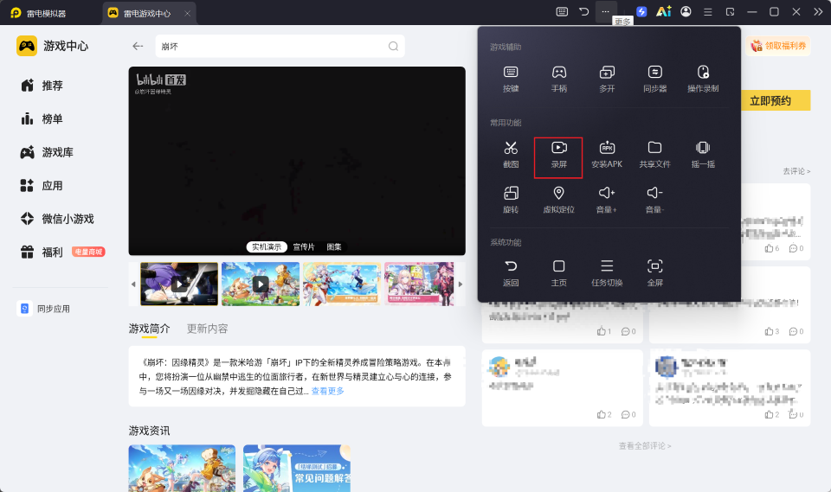Viewport: 831px width, 492px height.
Task: Select the second video thumbnail with play icon
Action: (x=260, y=284)
